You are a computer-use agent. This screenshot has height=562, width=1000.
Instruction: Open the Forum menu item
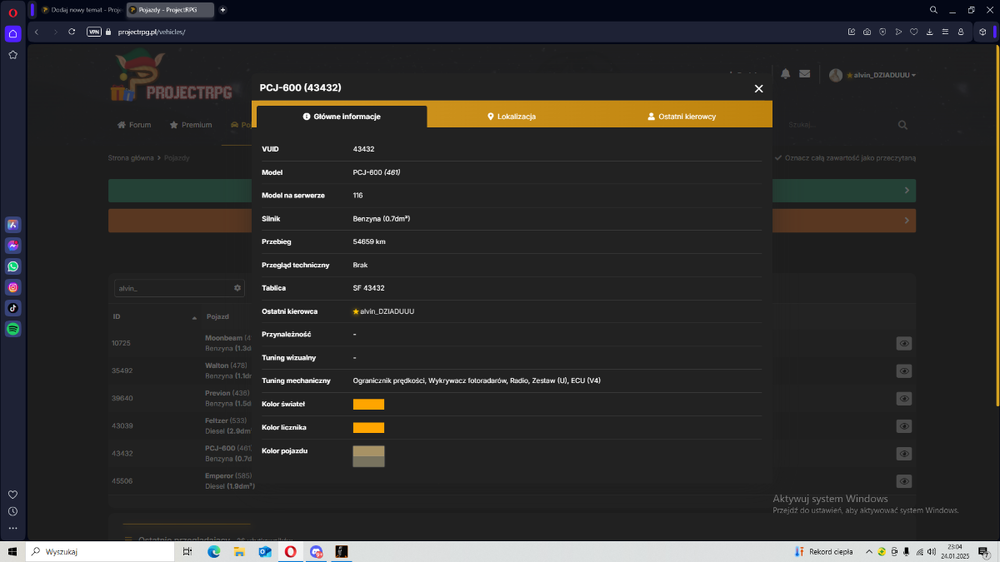(x=135, y=125)
